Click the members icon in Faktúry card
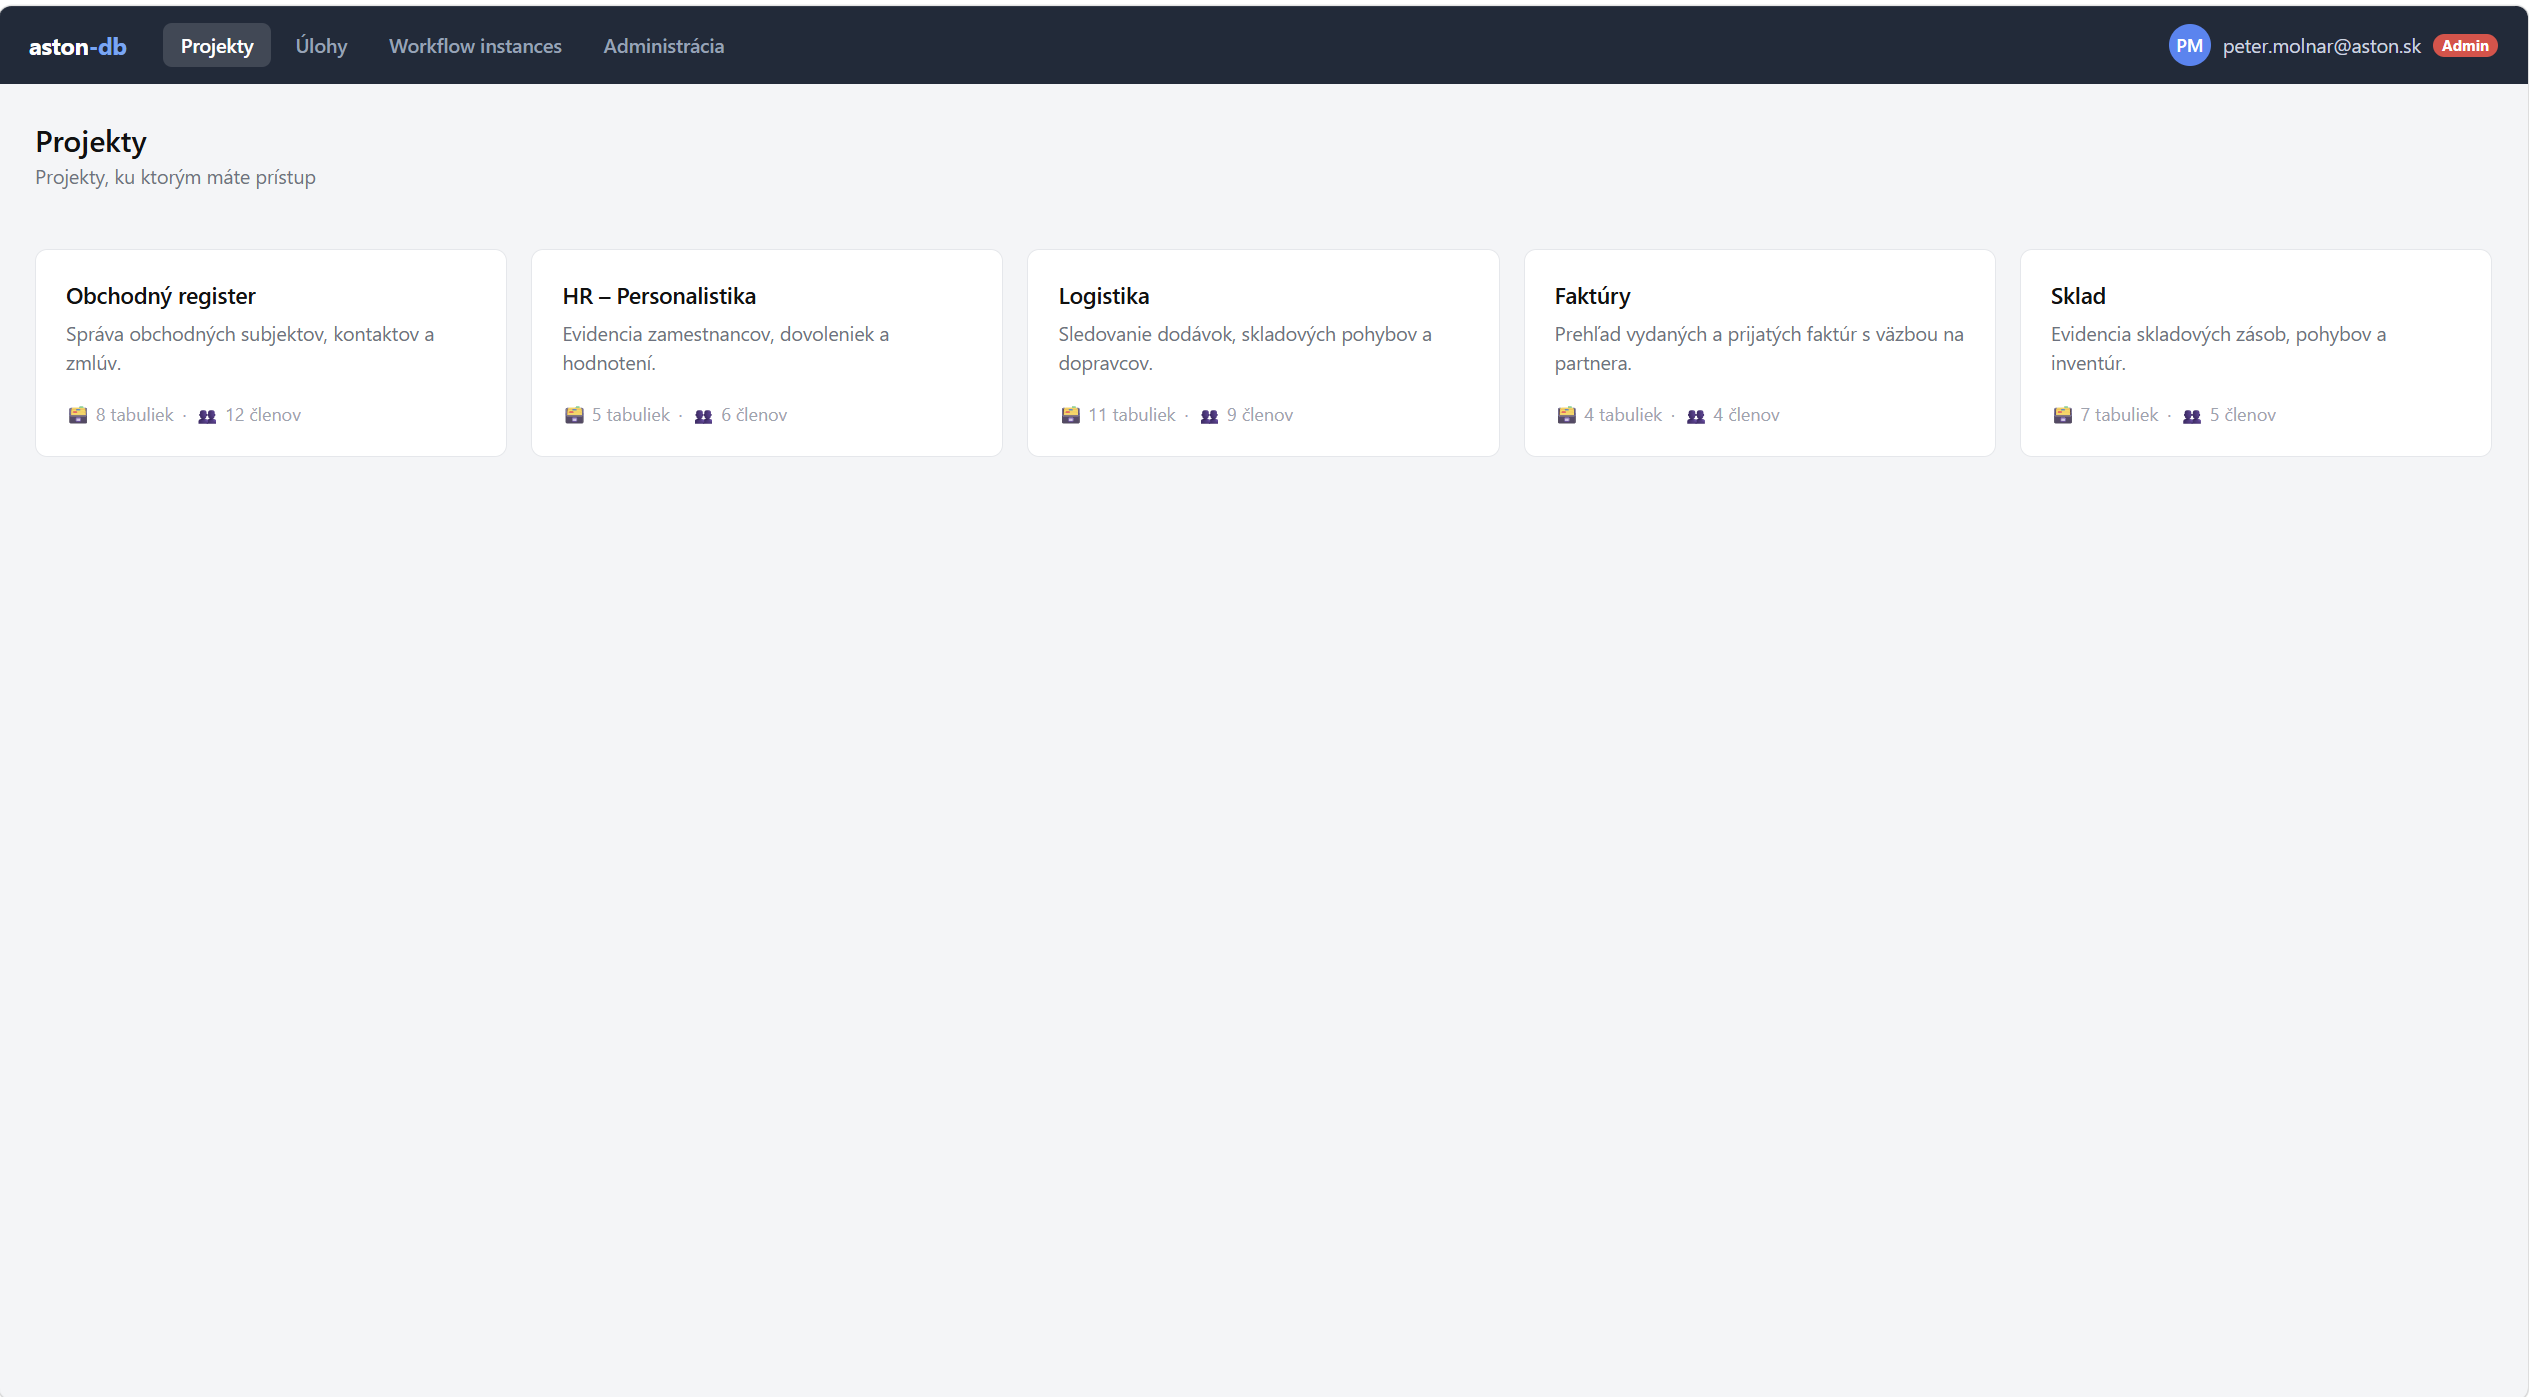 (1696, 416)
